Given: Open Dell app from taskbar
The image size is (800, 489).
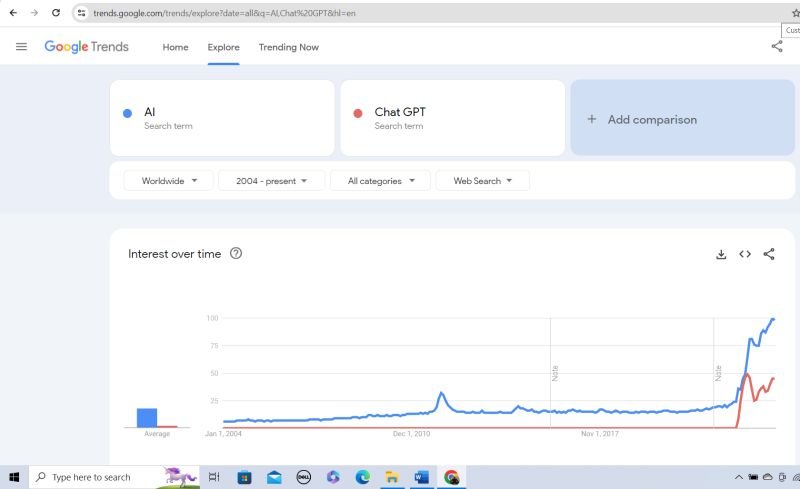Looking at the screenshot, I should click(304, 477).
